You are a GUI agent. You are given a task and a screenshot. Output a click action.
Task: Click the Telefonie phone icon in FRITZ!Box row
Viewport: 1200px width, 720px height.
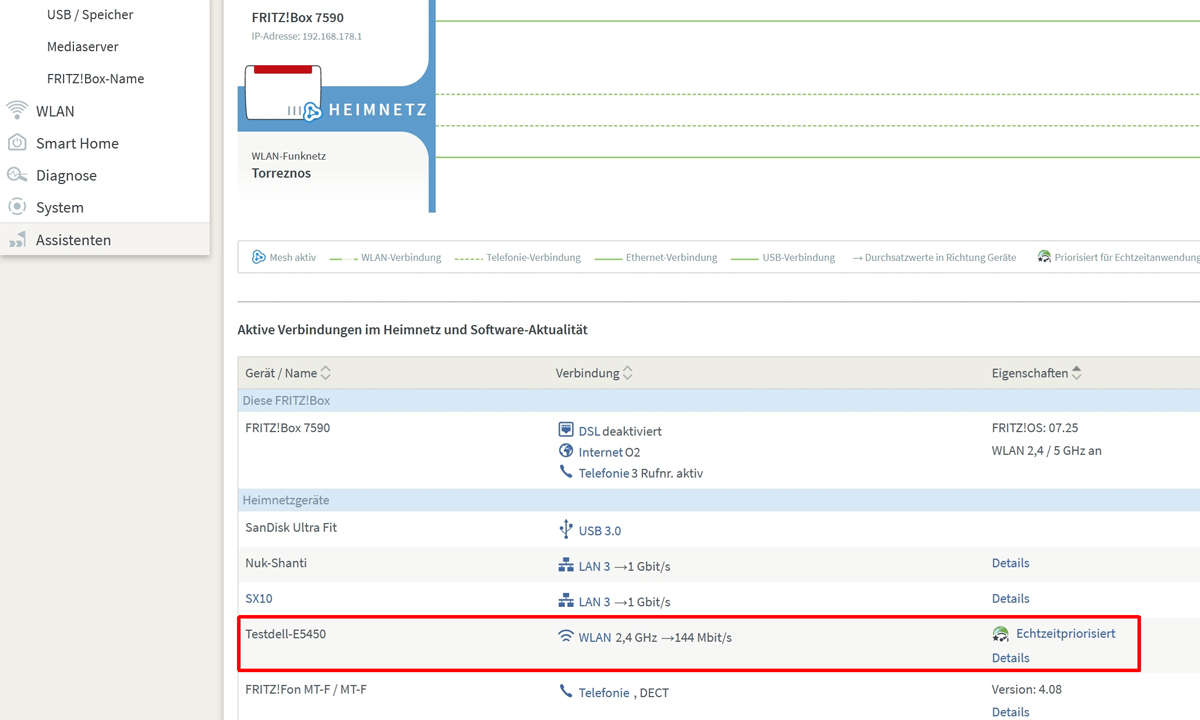pyautogui.click(x=566, y=472)
